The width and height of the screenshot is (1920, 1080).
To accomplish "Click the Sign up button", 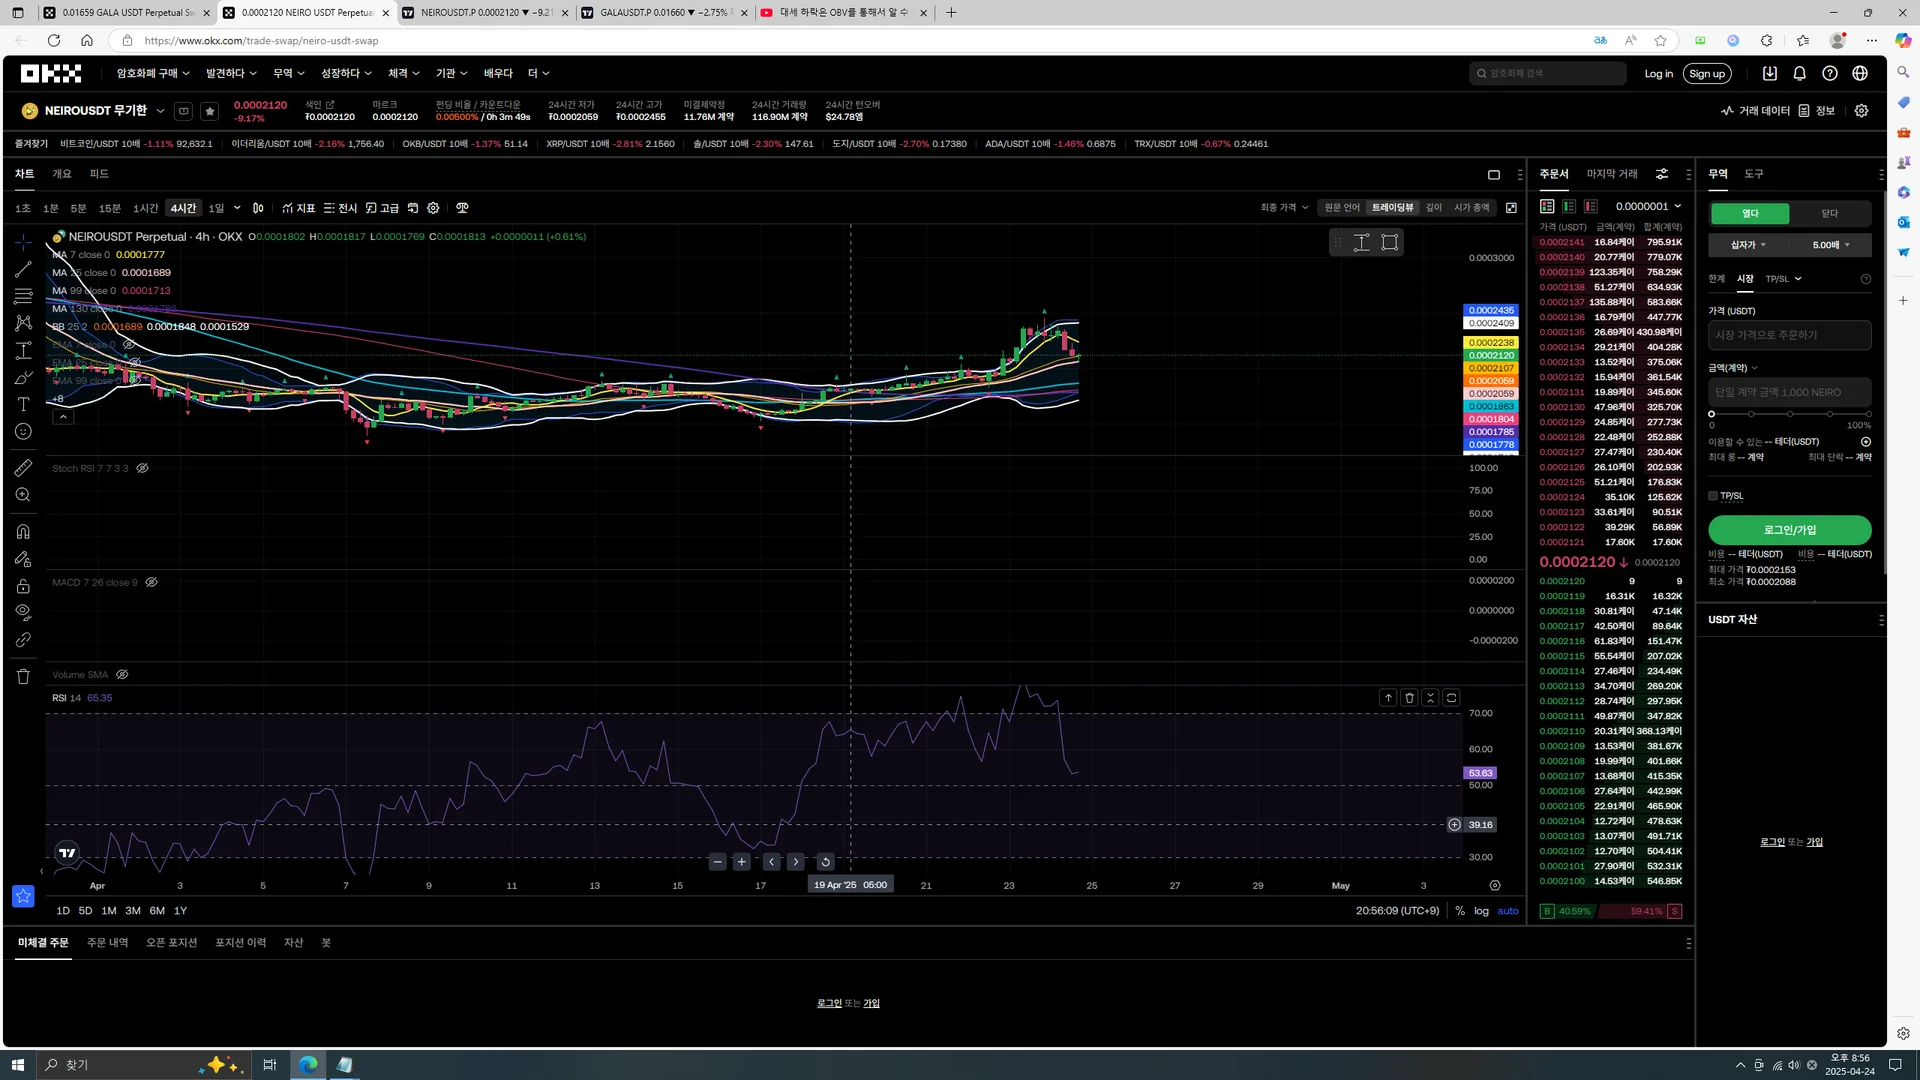I will (x=1707, y=73).
